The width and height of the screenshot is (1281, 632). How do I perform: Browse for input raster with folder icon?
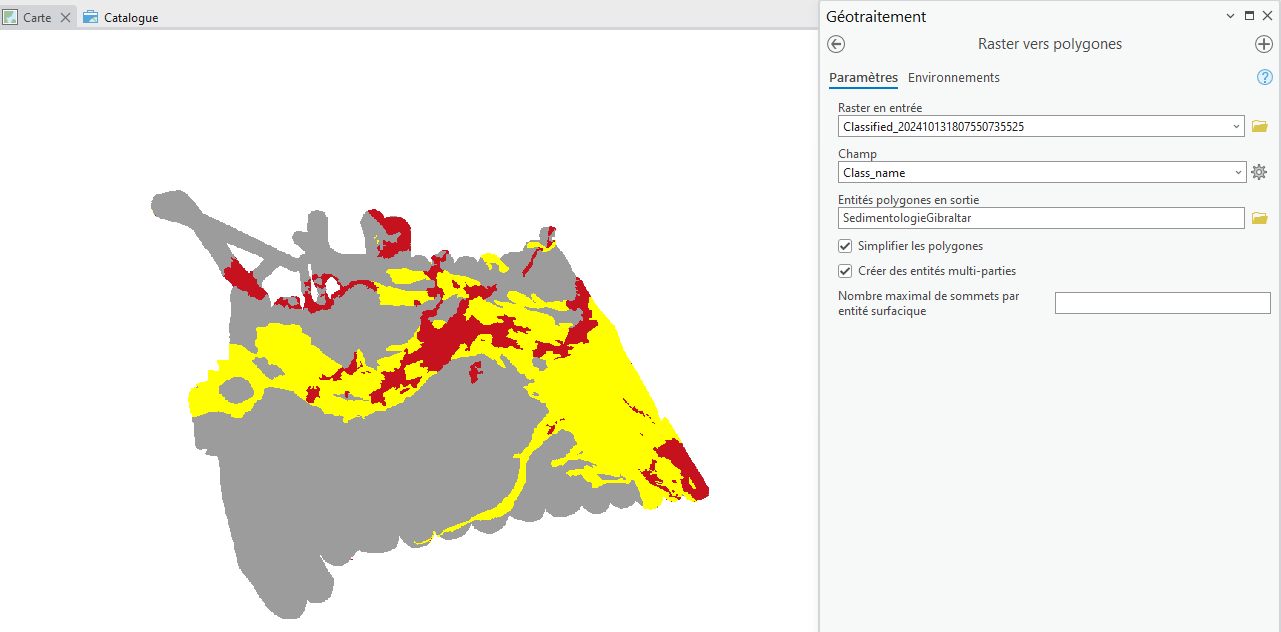[x=1259, y=126]
